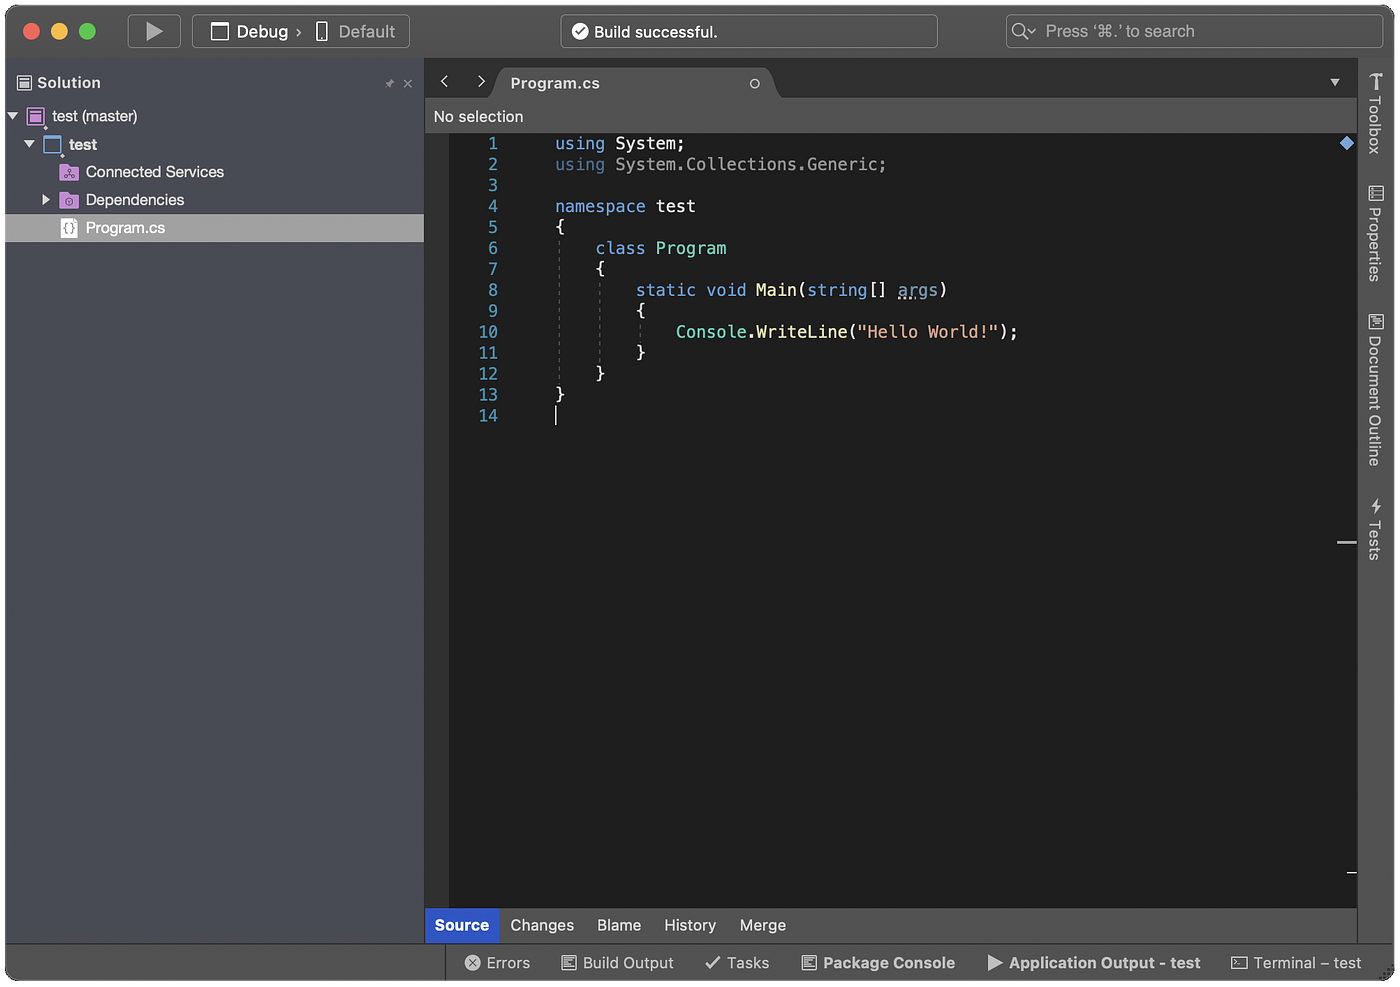Open the Toolbox side panel
The image size is (1400, 987).
coord(1376,114)
